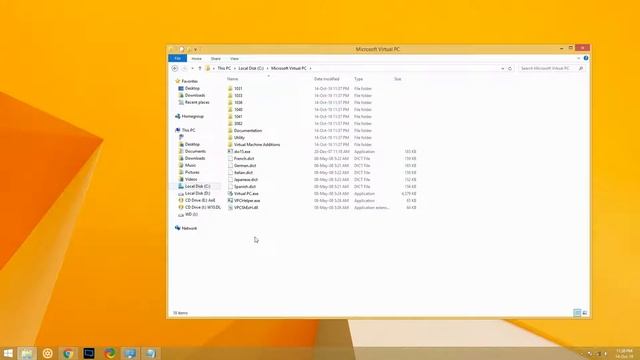Screen dimensions: 640x360
Task: Select Local Disk (C:) in navigation pane
Action: pos(198,187)
